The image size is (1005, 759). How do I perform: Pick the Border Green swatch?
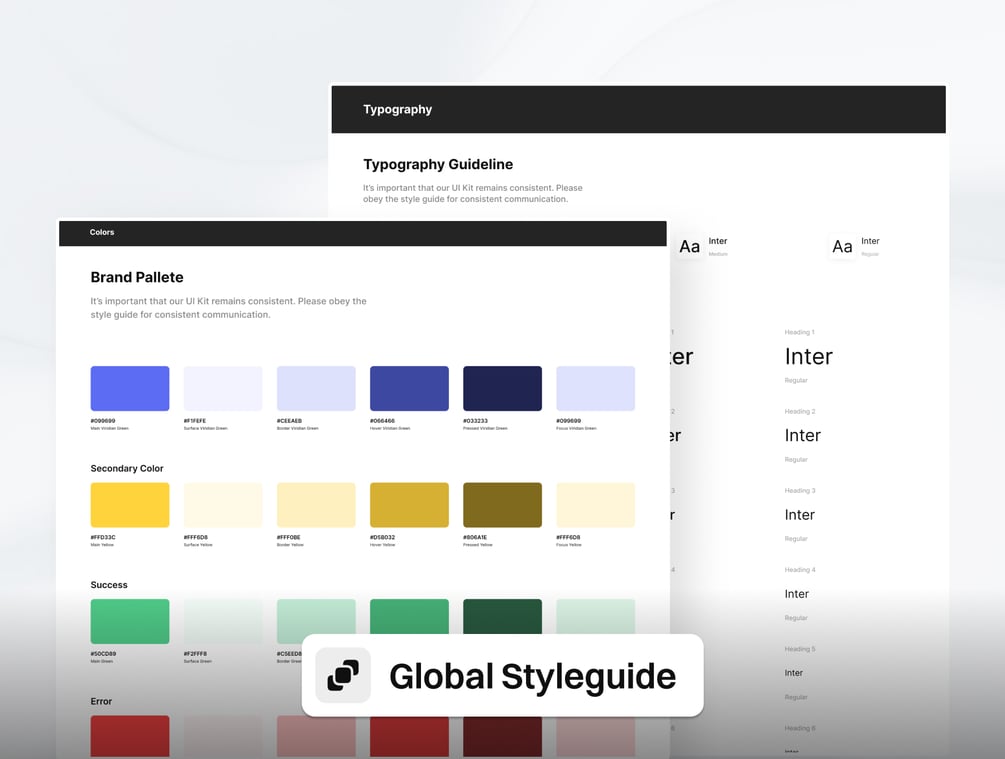316,617
